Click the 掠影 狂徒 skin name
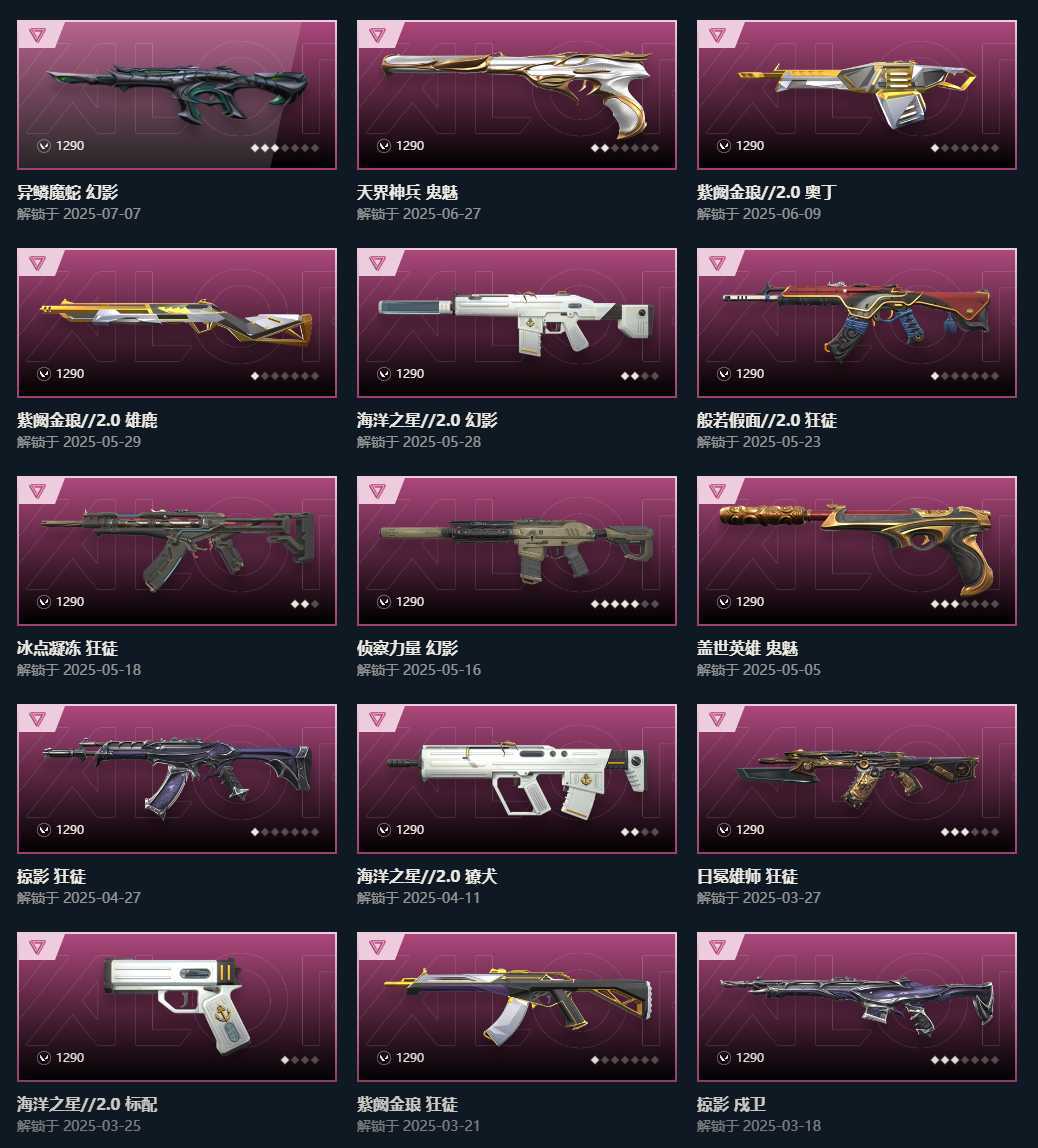The width and height of the screenshot is (1038, 1148). [x=51, y=876]
